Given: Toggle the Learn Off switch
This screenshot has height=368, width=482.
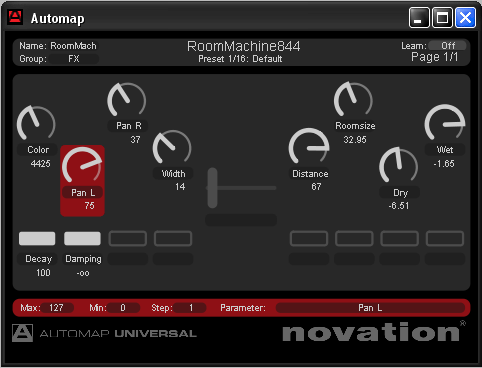Looking at the screenshot, I should pyautogui.click(x=448, y=45).
